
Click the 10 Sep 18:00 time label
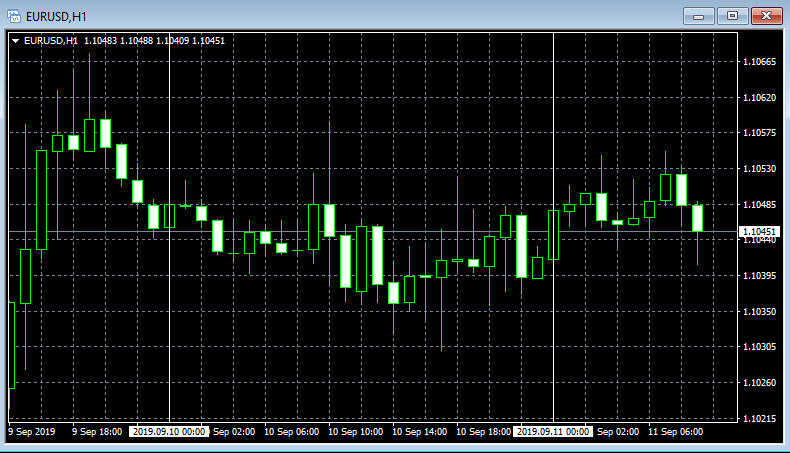coord(483,432)
